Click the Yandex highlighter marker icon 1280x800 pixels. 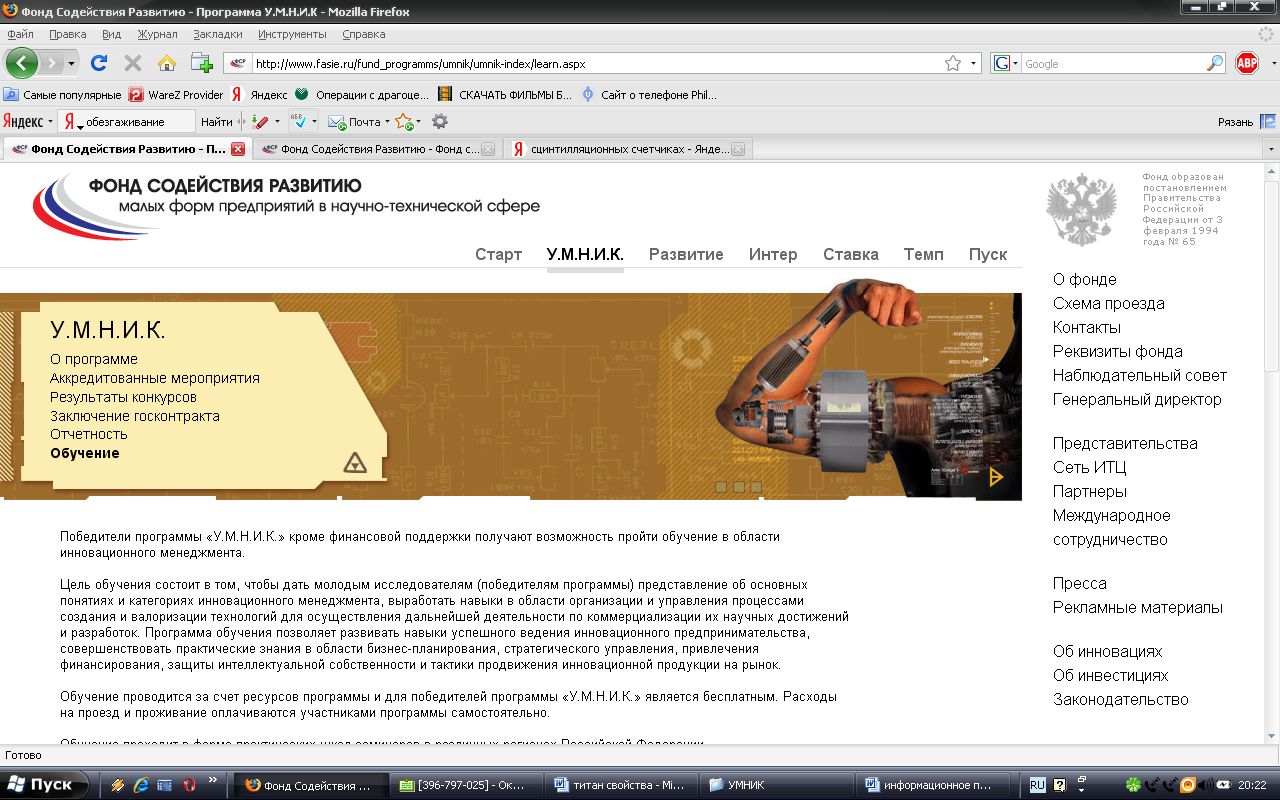pyautogui.click(x=260, y=121)
